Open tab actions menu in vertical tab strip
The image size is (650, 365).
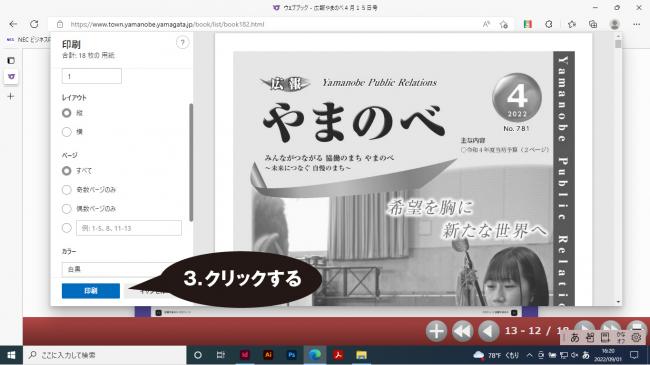pyautogui.click(x=11, y=61)
